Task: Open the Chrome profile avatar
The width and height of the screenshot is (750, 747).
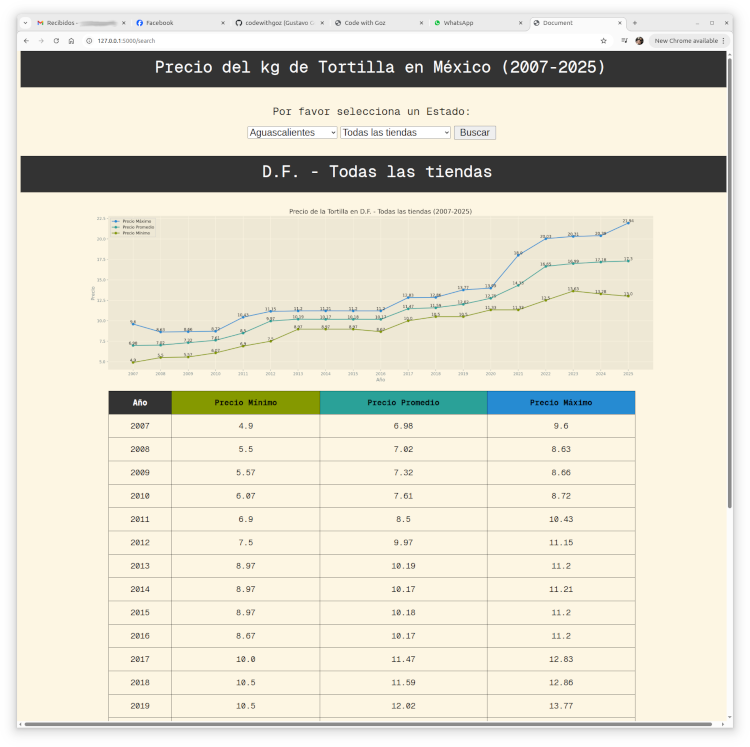Action: pyautogui.click(x=639, y=41)
